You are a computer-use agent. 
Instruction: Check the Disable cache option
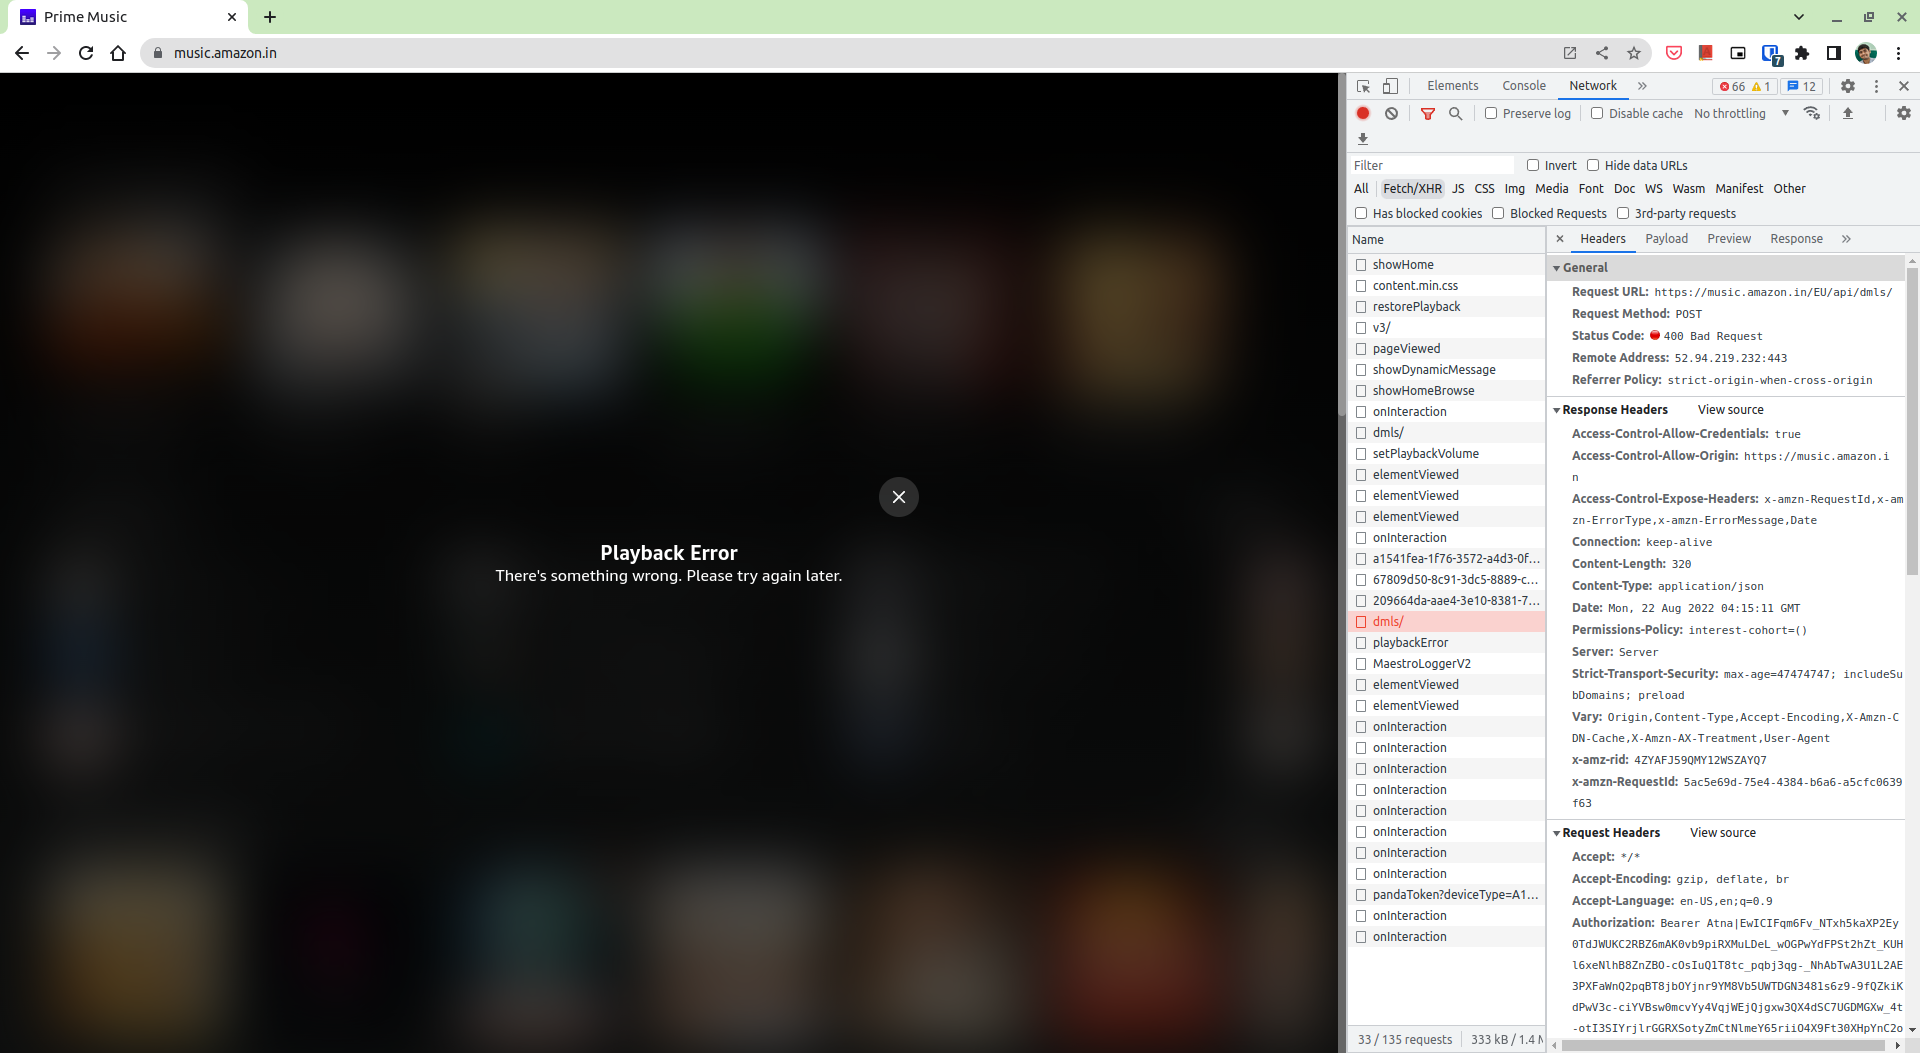pos(1597,113)
